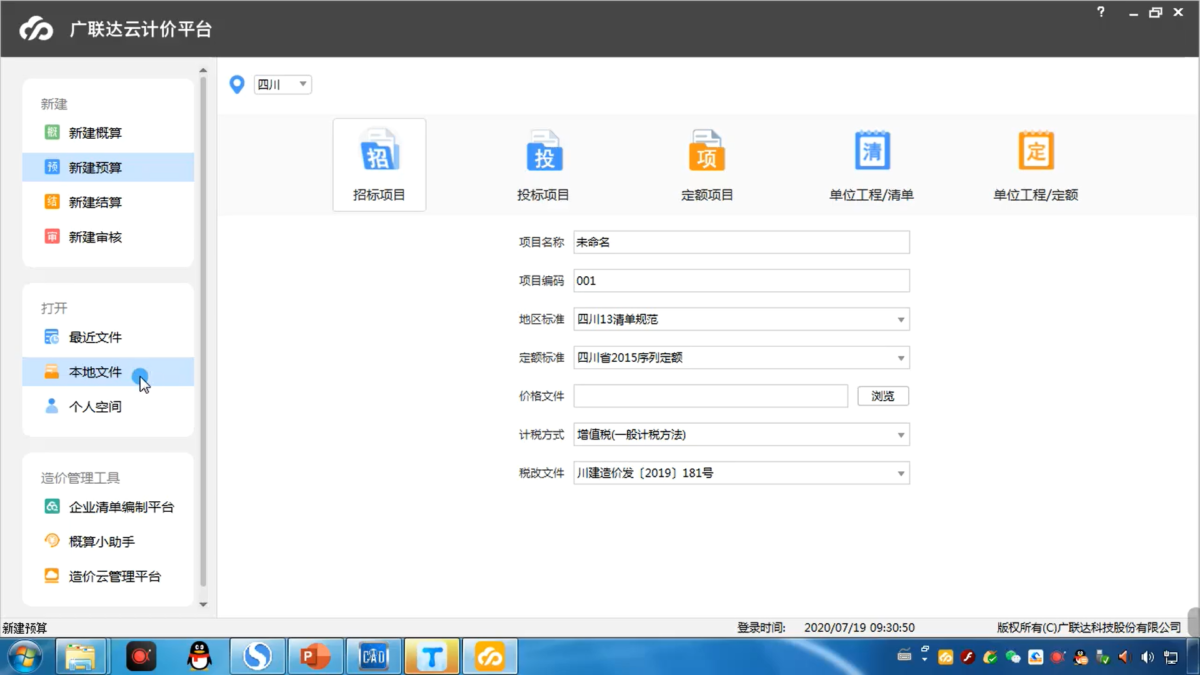Screen dimensions: 1200x675
Task: Click the 项目名称 input field
Action: [x=741, y=242]
